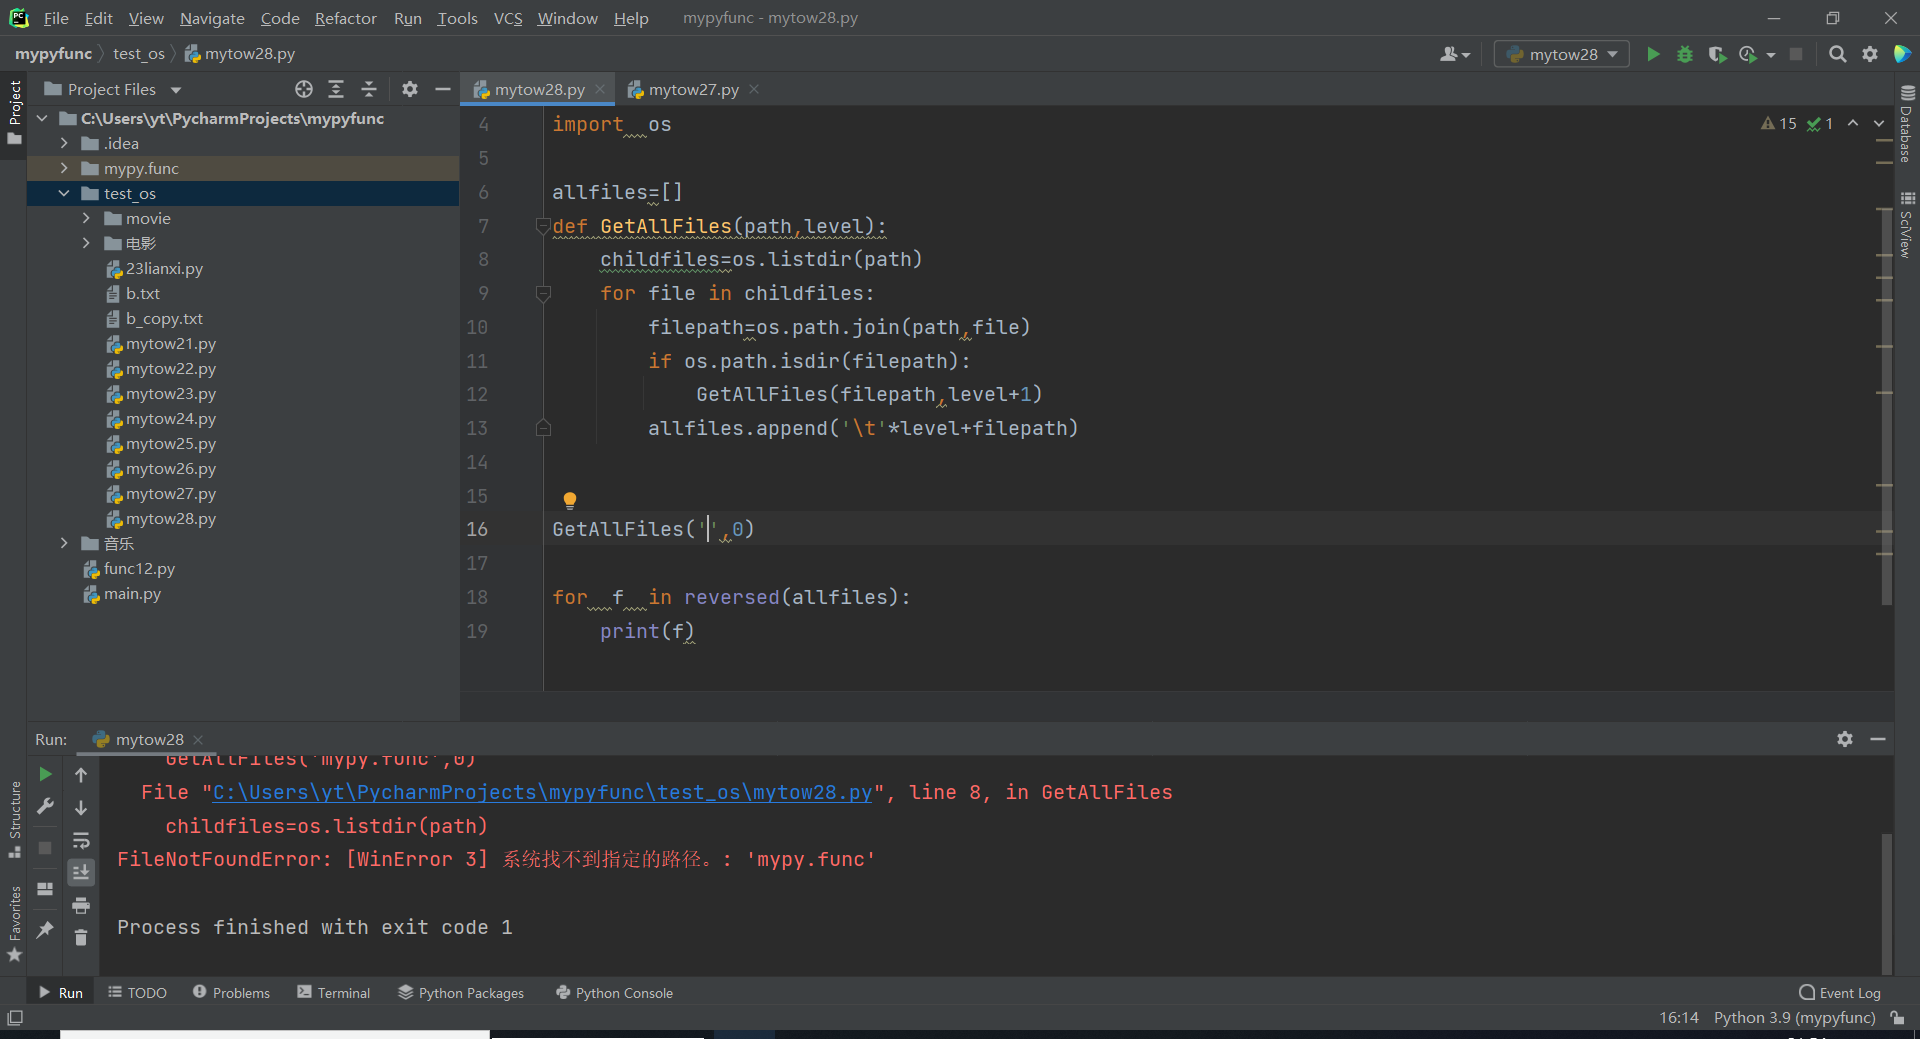Toggle scroll to end in Run console

click(81, 872)
